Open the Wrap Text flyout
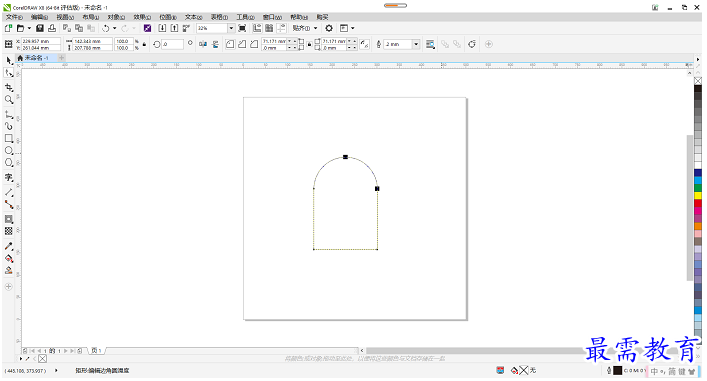707x381 pixels. (x=430, y=44)
